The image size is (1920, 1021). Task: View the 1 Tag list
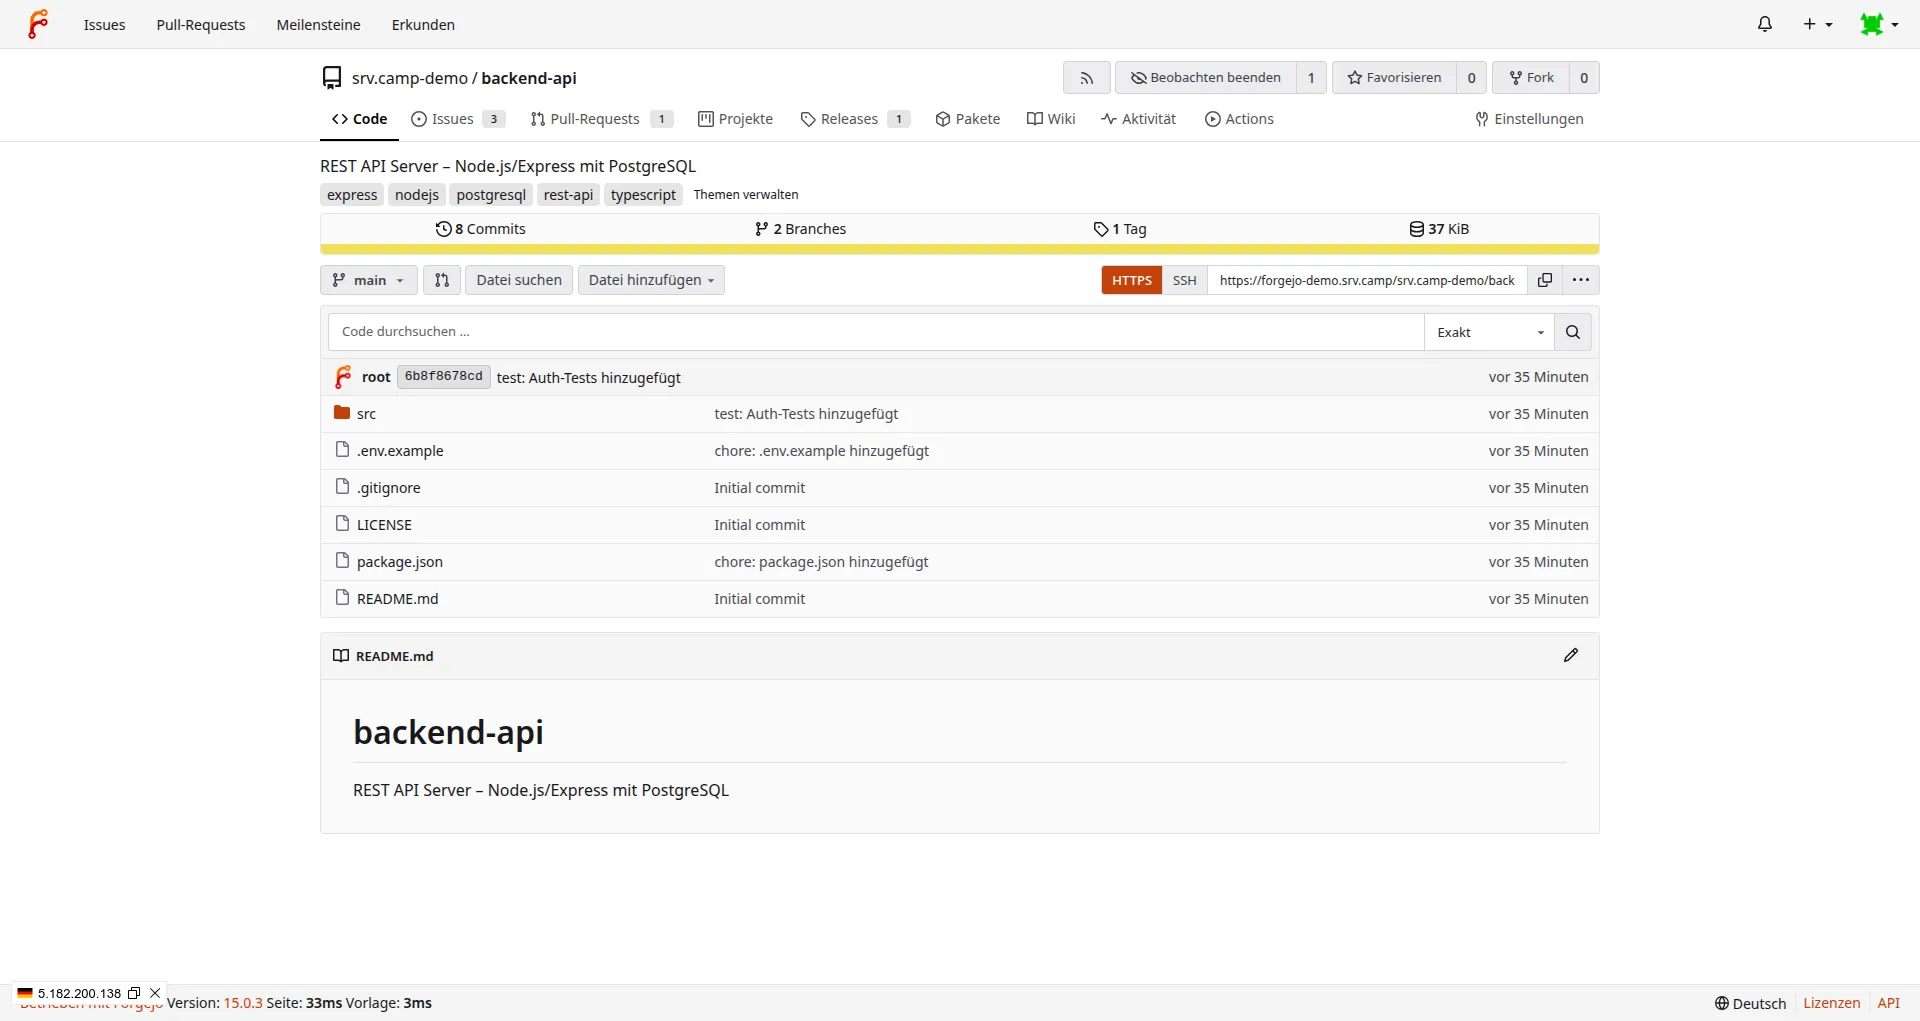click(x=1120, y=229)
